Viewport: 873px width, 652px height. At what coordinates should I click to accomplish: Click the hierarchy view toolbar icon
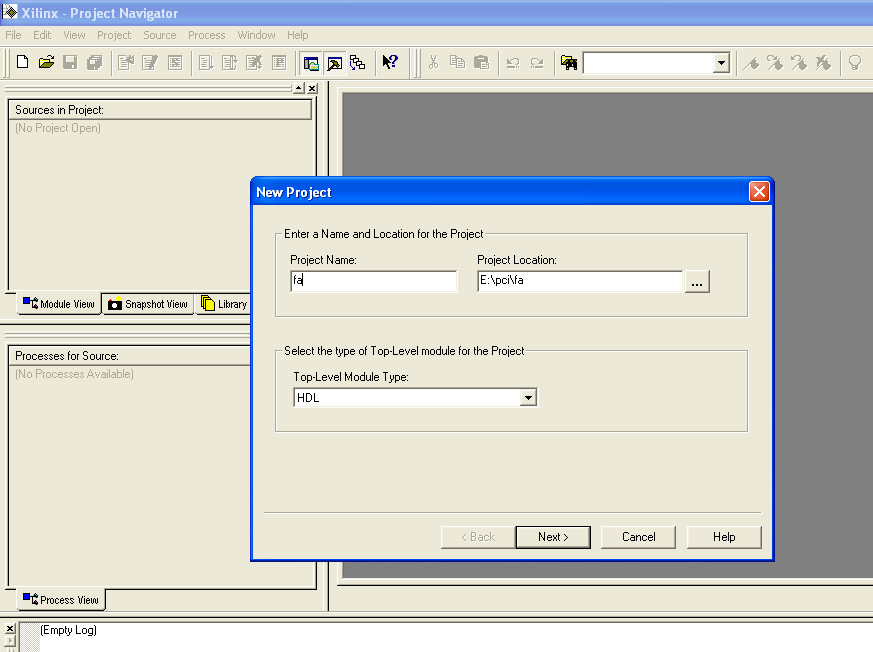357,63
